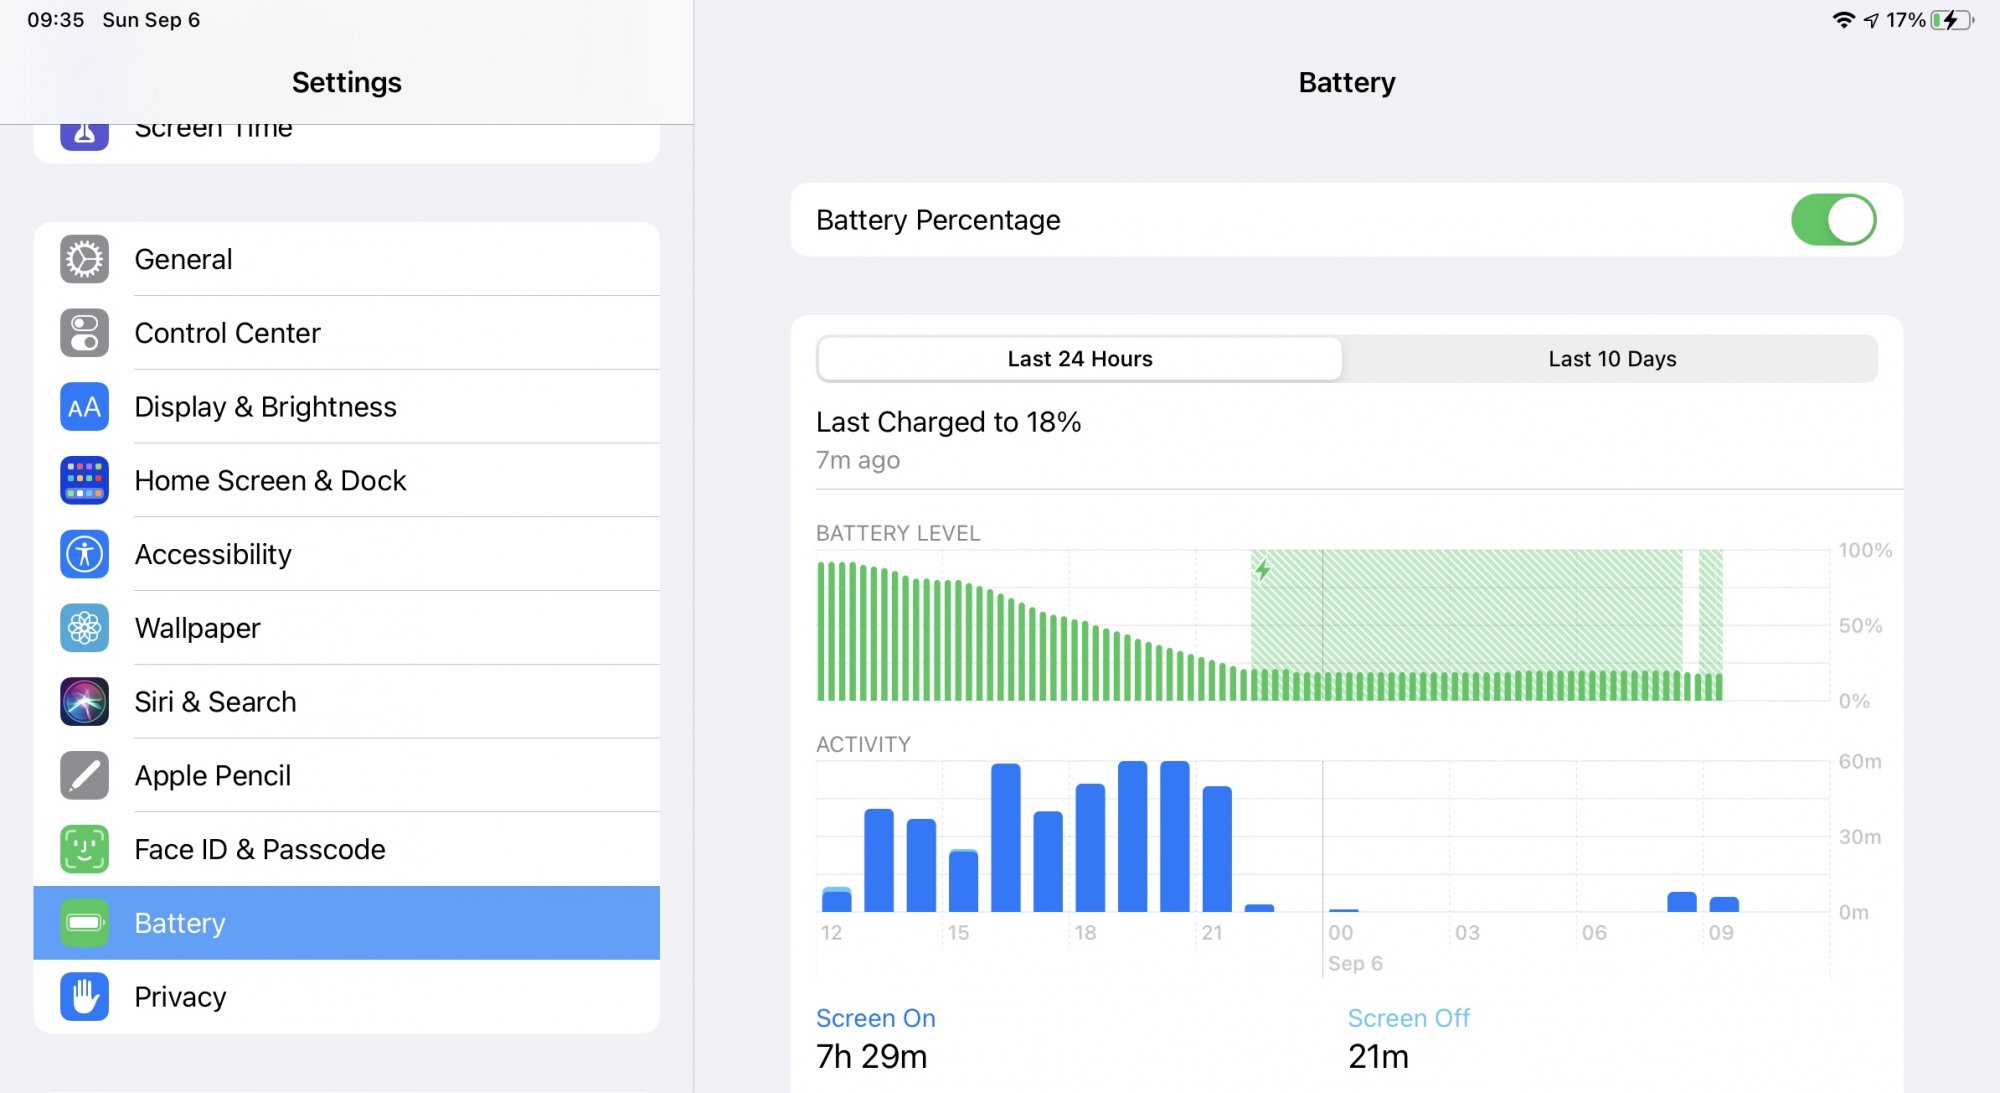This screenshot has height=1093, width=2000.
Task: Open the Screen Time row
Action: click(x=346, y=137)
